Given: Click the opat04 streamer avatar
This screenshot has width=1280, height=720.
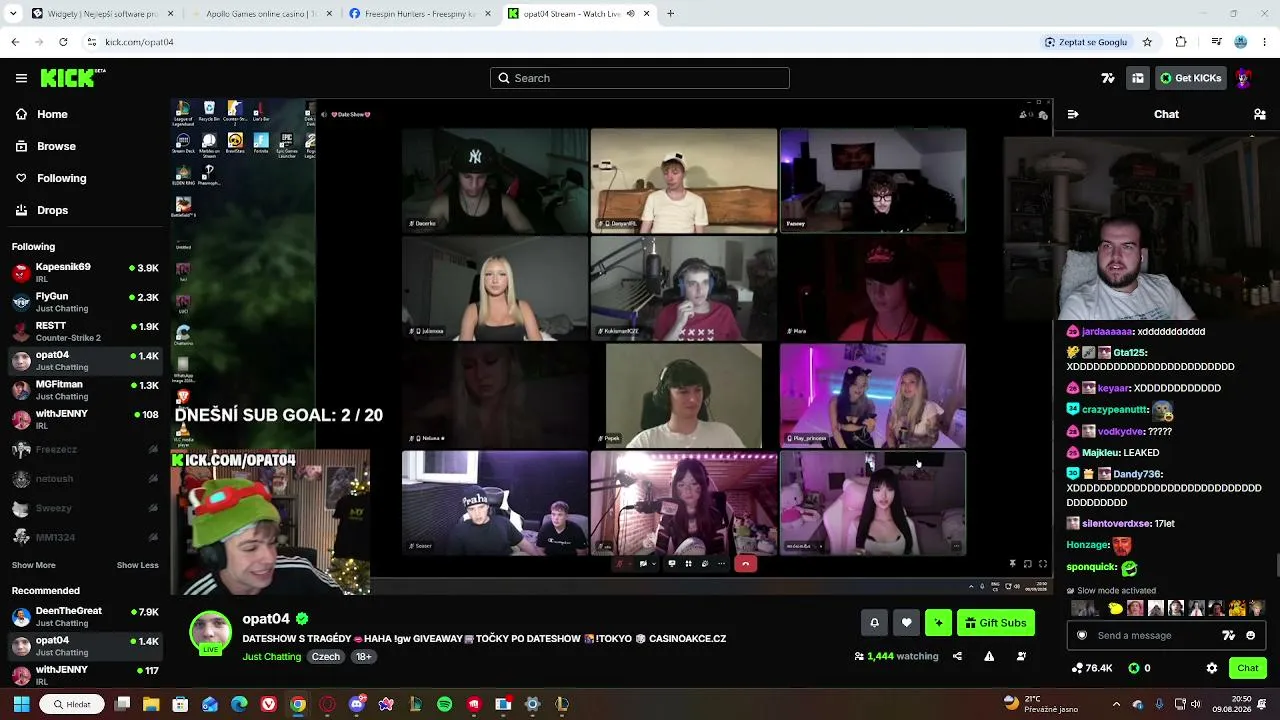Looking at the screenshot, I should tap(211, 632).
